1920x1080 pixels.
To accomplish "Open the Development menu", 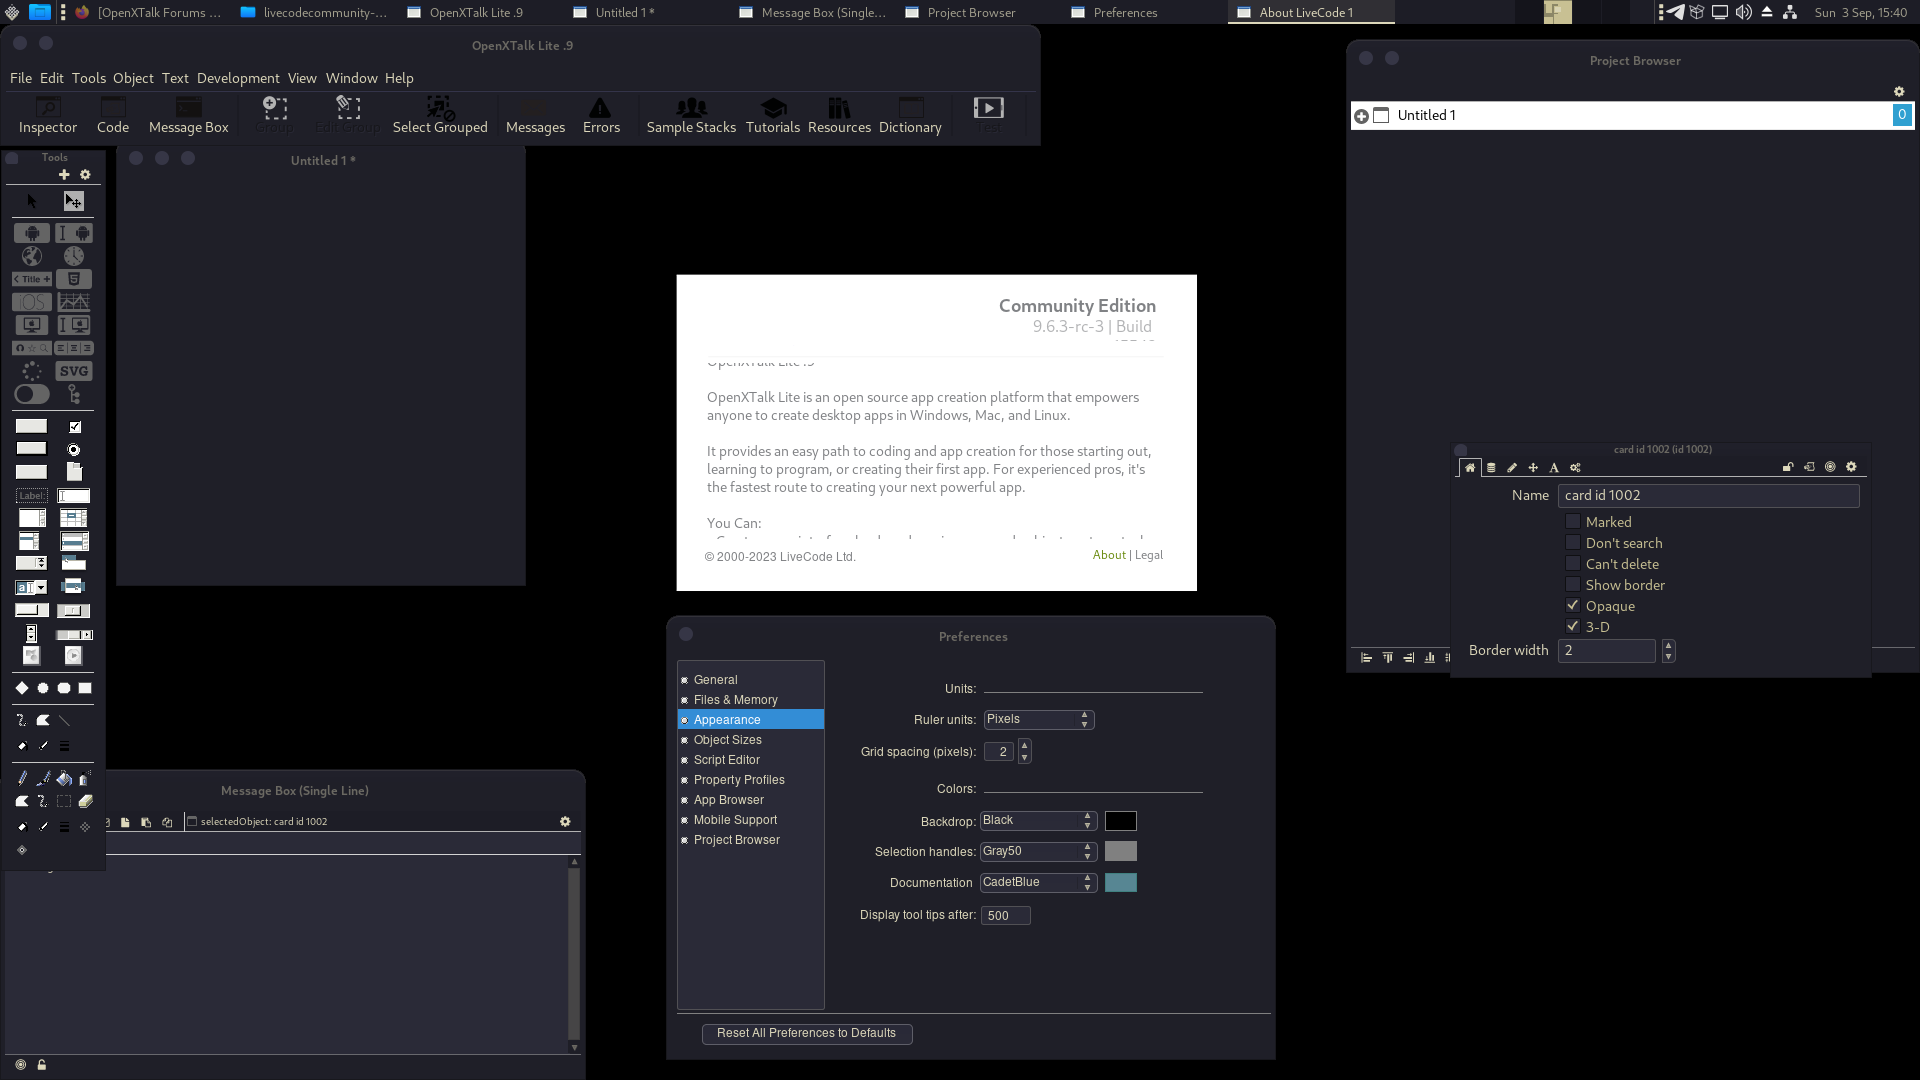I will [x=238, y=78].
